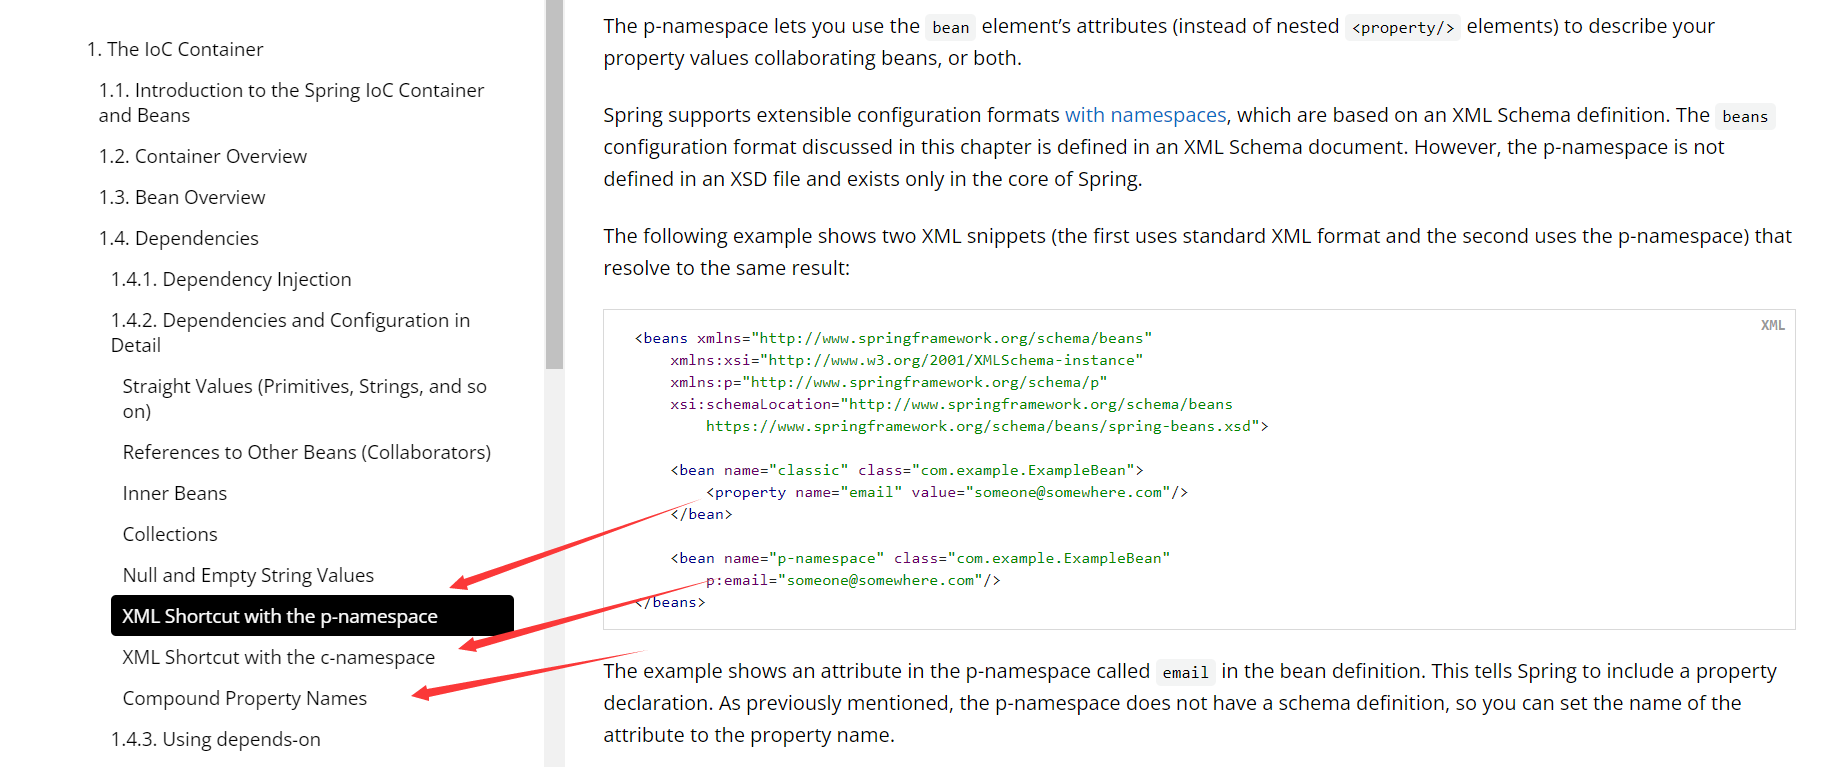
Task: Open "1.4.3. Using depends-on" entry
Action: pos(215,739)
